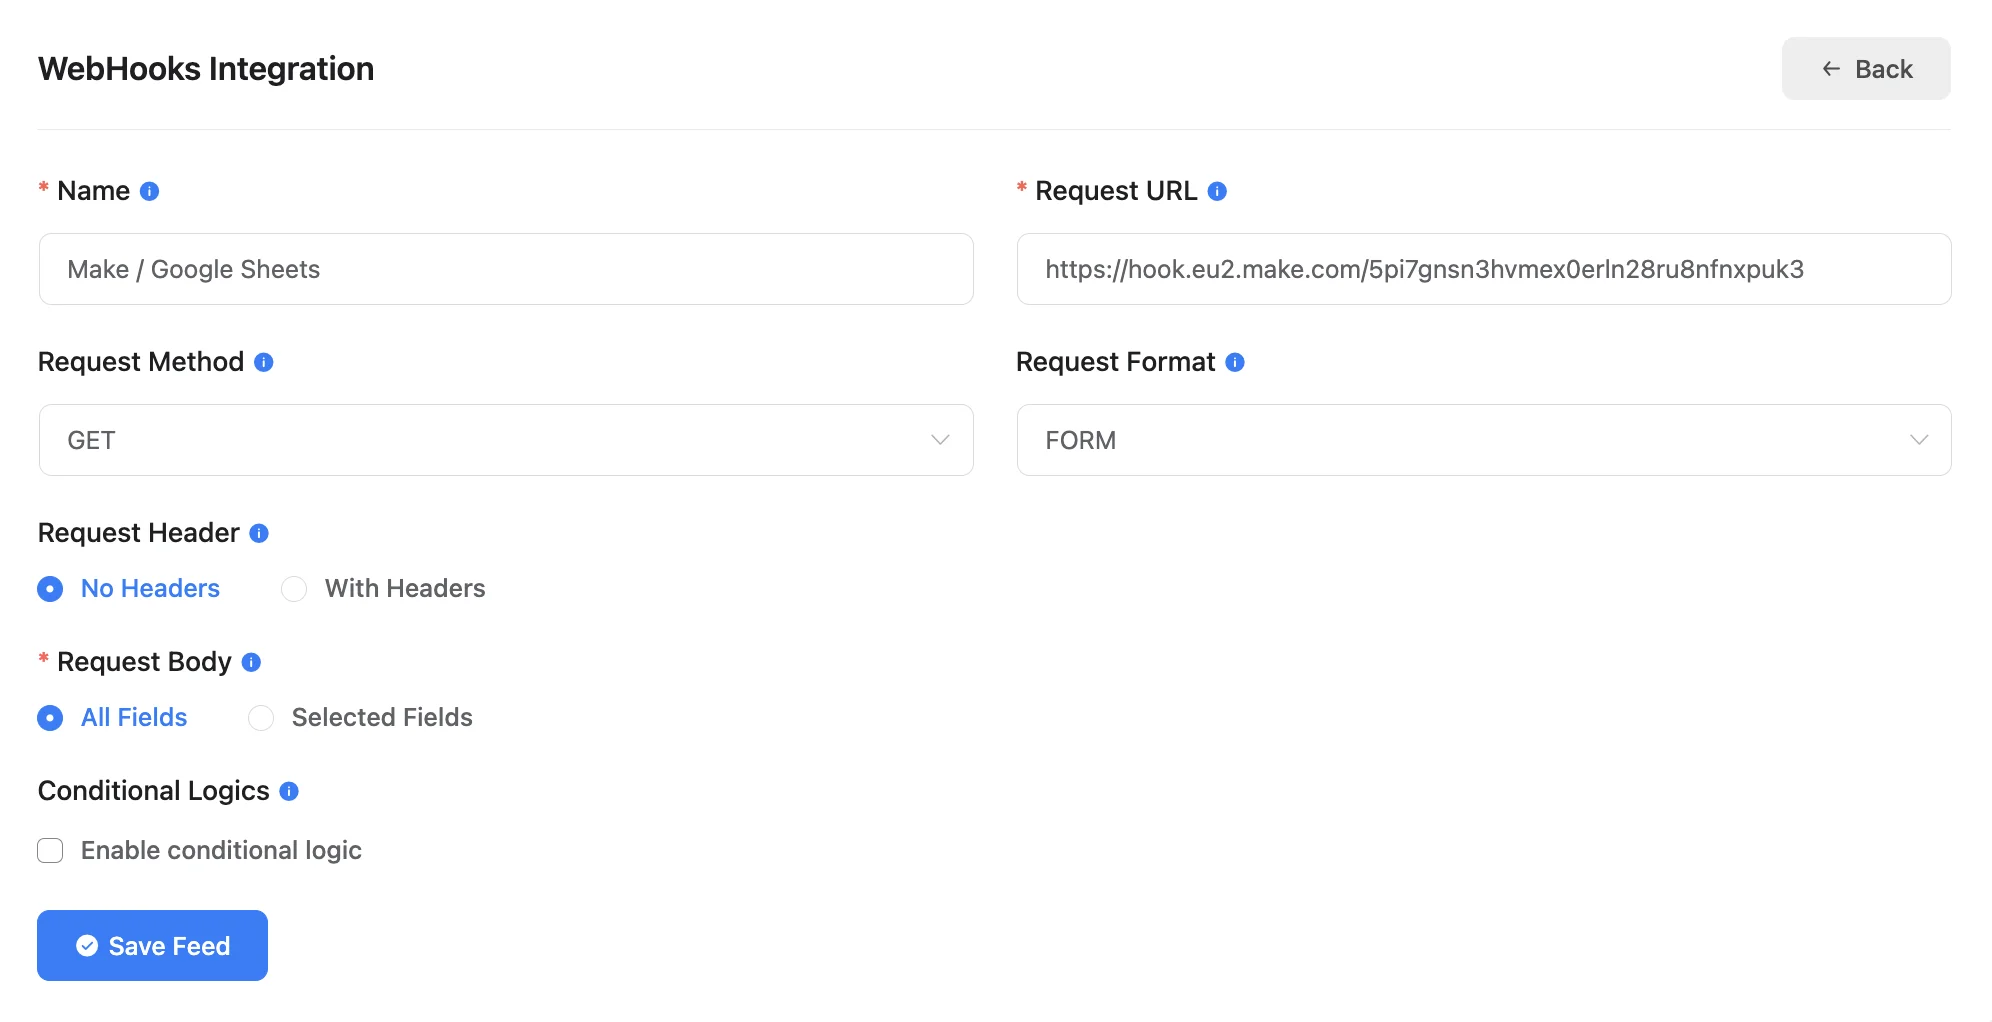This screenshot has width=1992, height=1022.
Task: Go back using the Back button
Action: (1866, 69)
